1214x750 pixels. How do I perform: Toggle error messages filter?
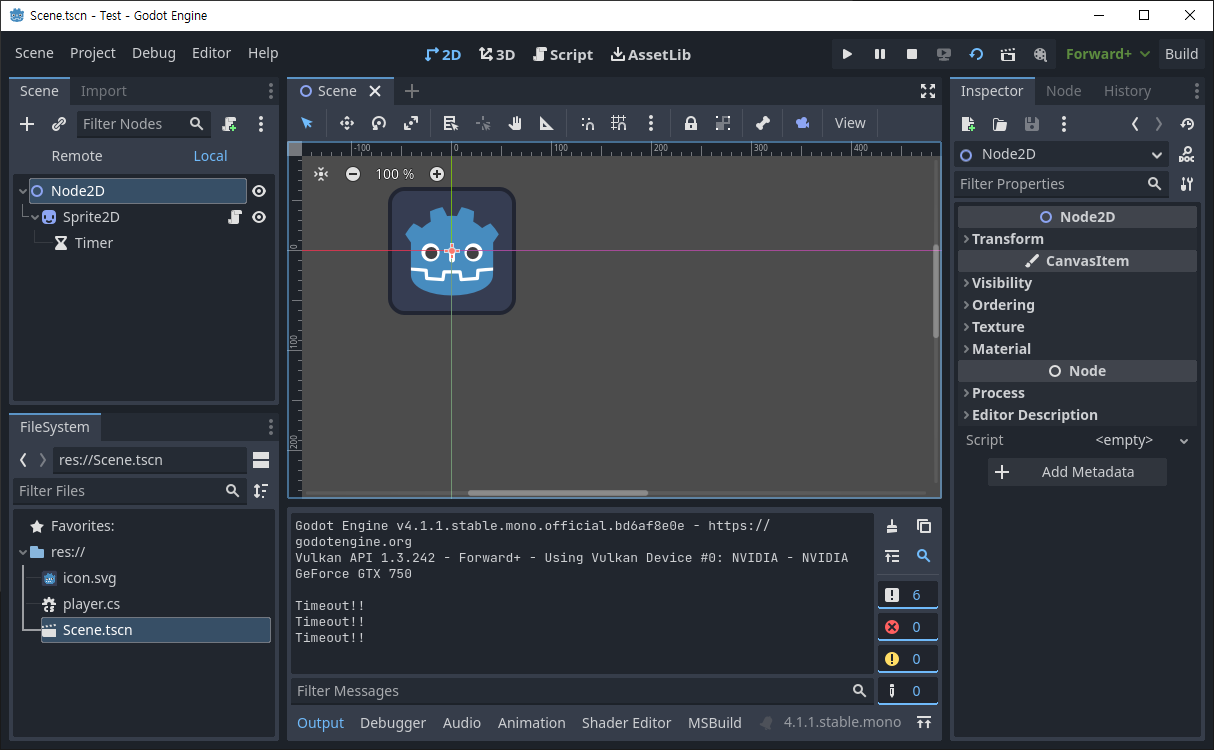(x=908, y=627)
